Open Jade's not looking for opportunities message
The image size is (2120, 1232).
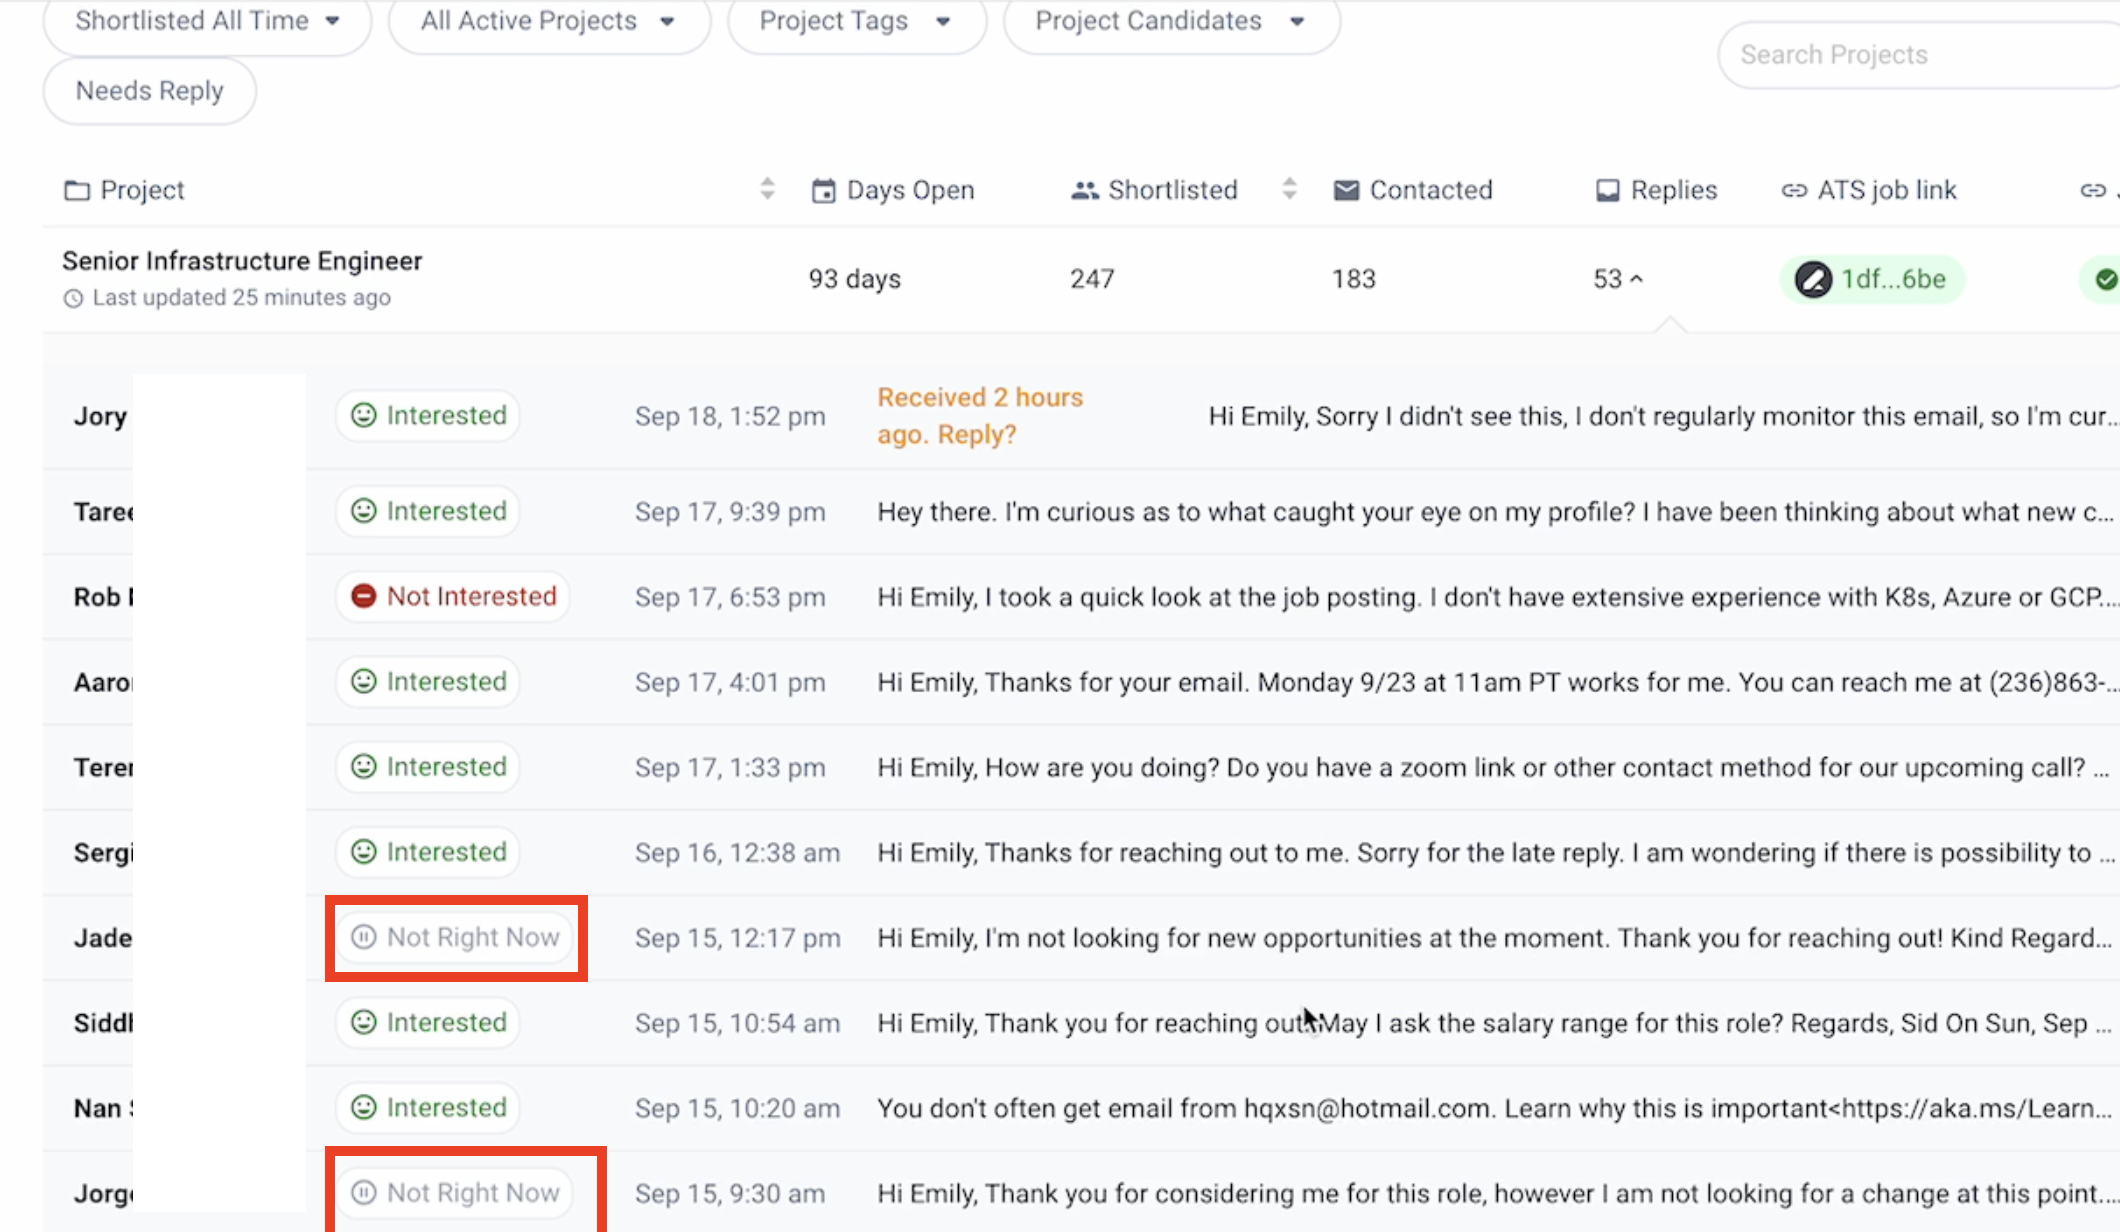(x=1497, y=938)
